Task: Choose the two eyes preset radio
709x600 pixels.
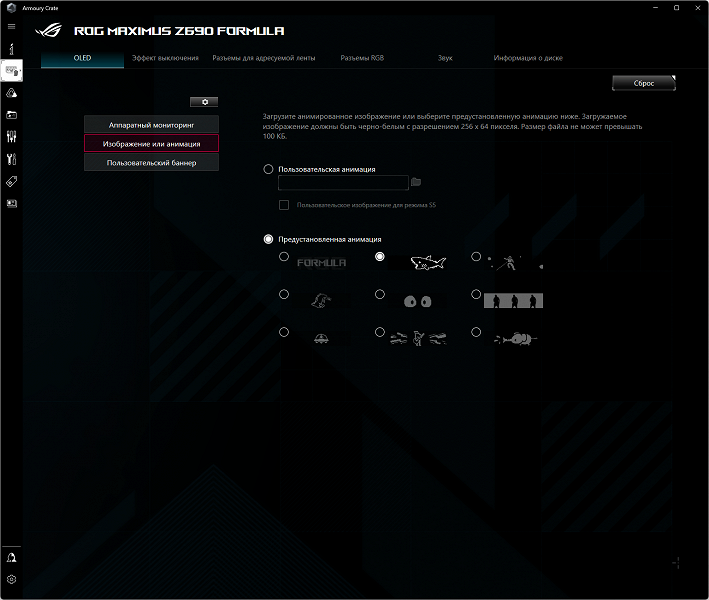Action: (380, 294)
